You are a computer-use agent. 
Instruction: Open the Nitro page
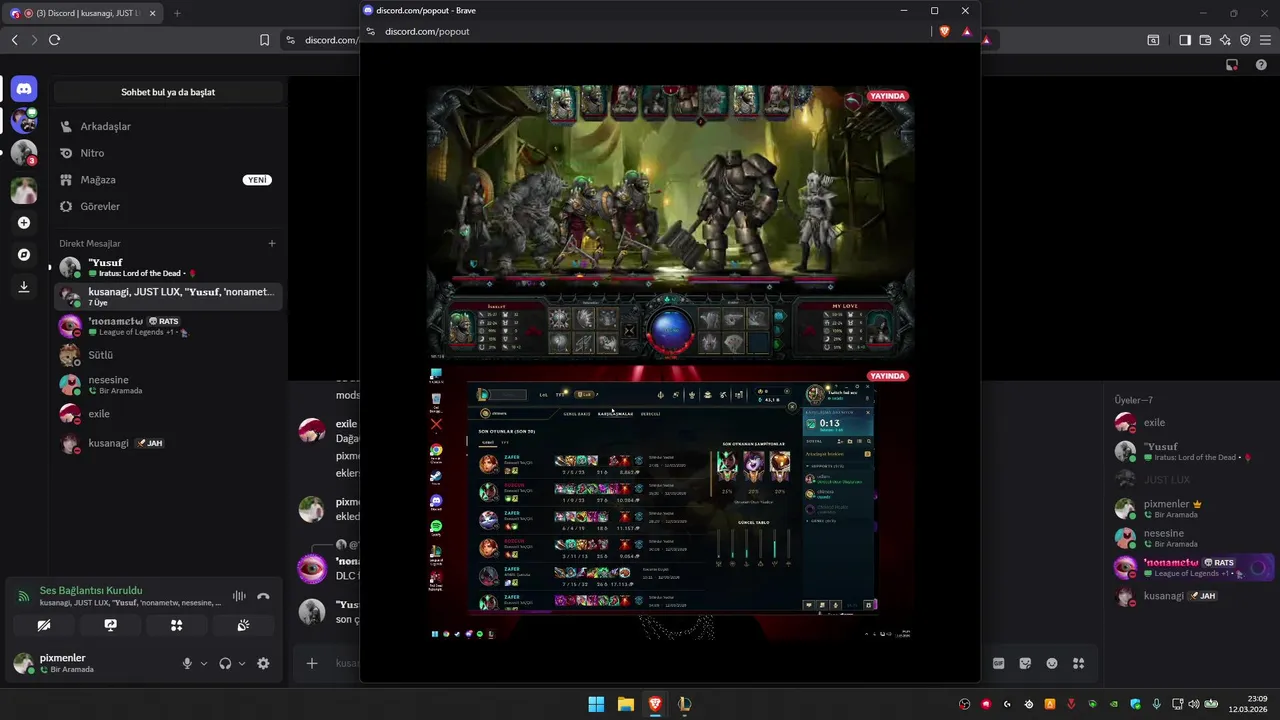(x=169, y=153)
